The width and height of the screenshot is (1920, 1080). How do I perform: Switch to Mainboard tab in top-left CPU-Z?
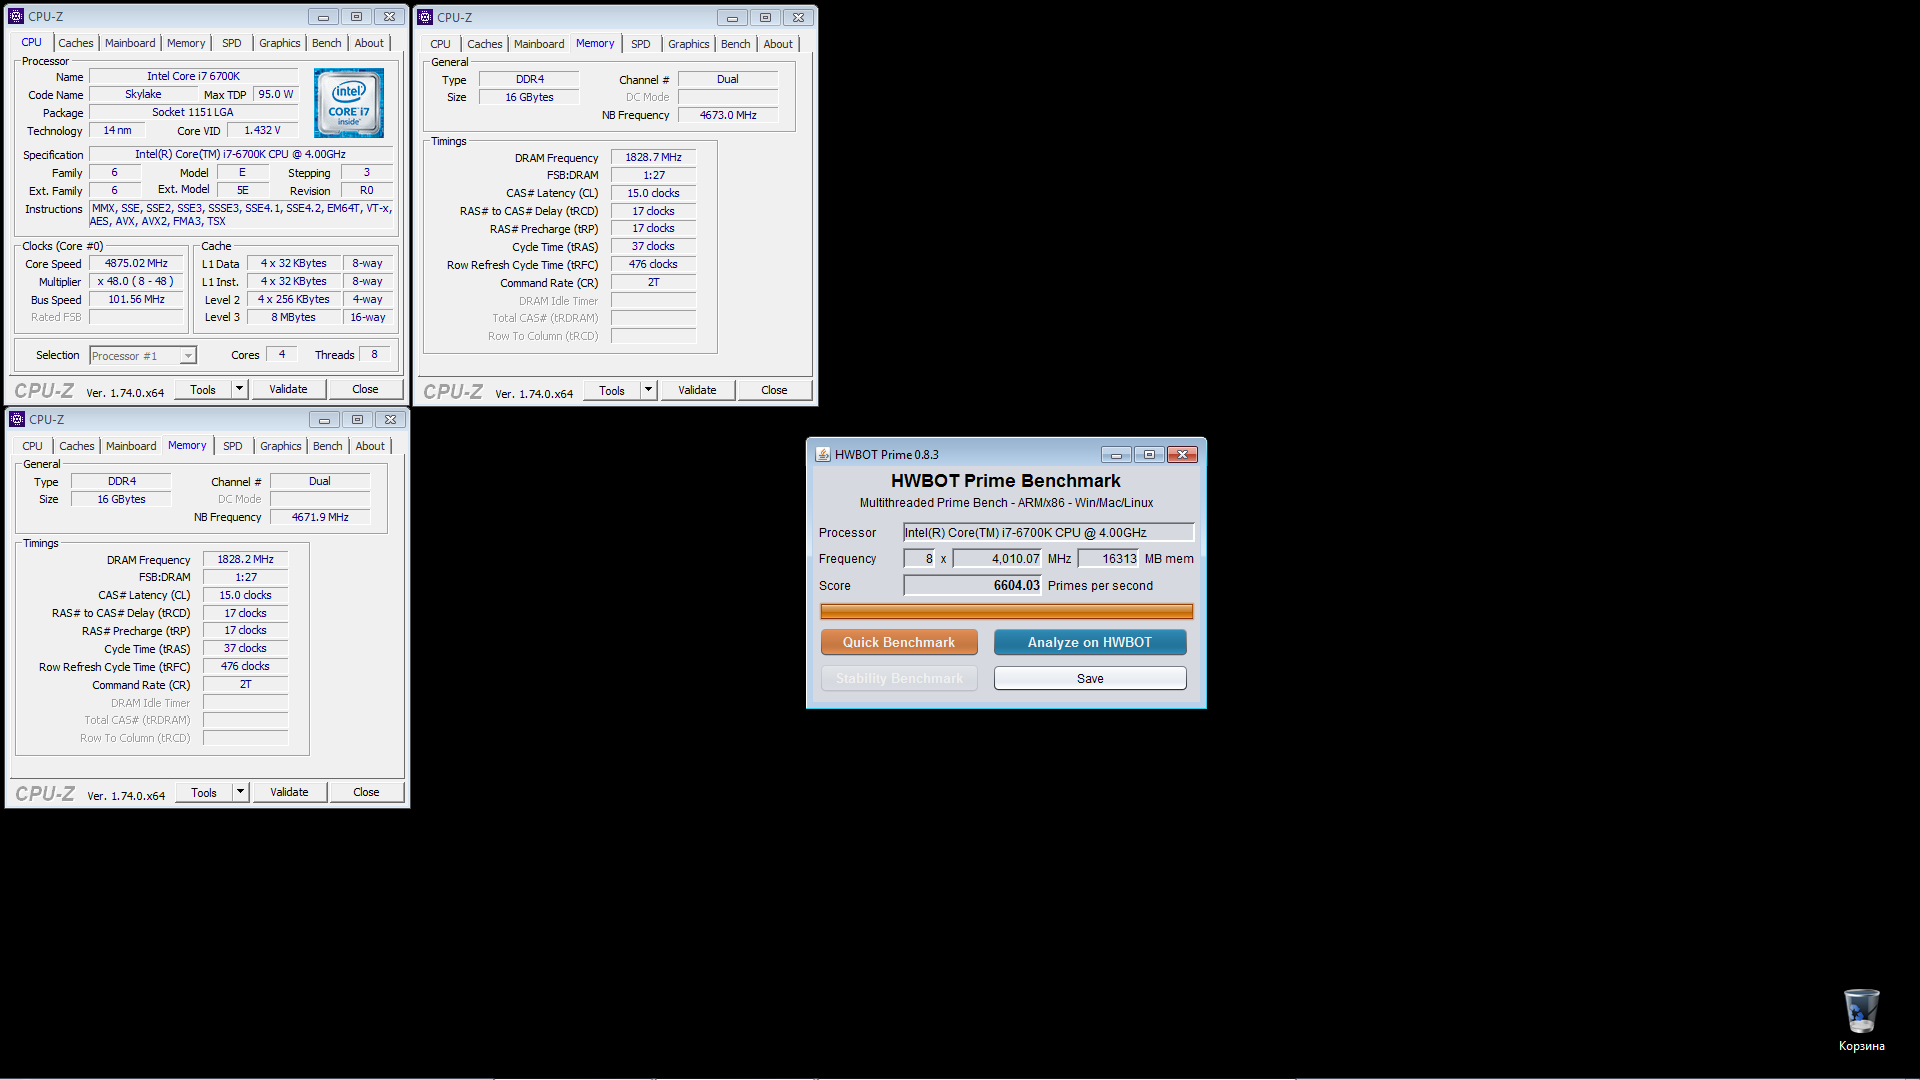click(x=130, y=43)
